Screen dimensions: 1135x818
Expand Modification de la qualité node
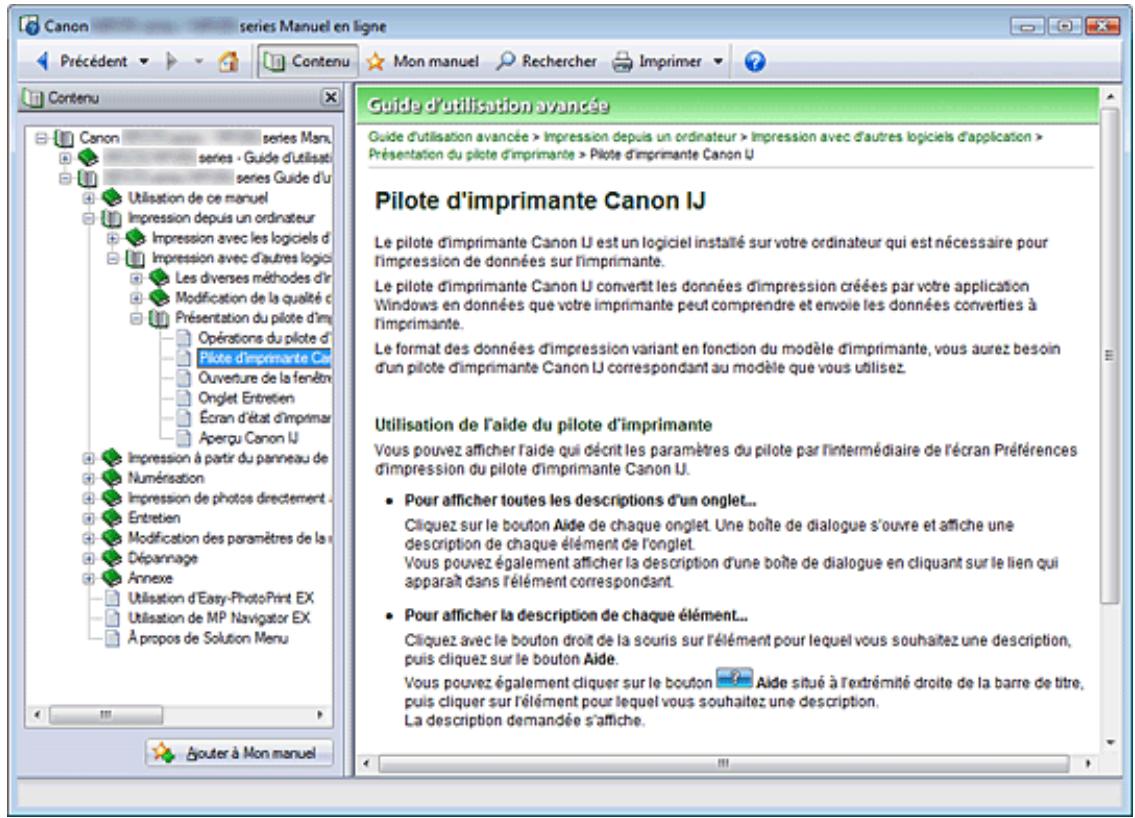click(x=135, y=298)
